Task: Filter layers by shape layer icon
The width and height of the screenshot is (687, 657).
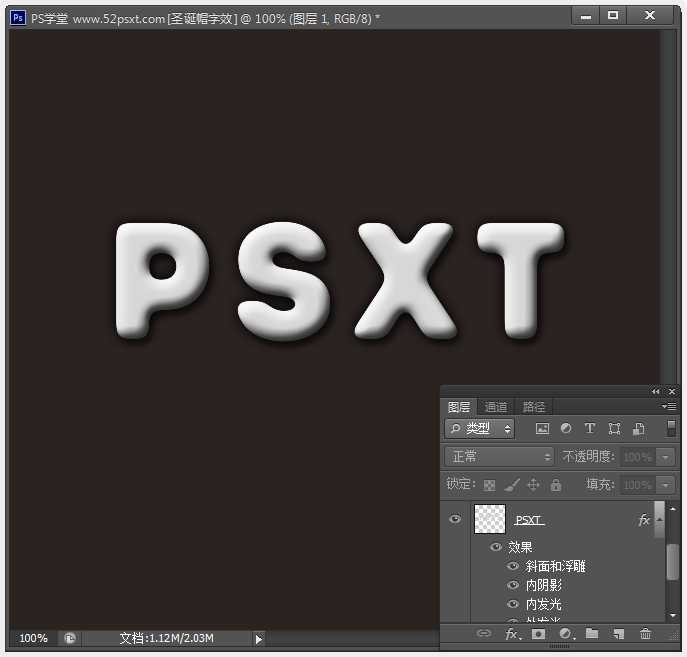Action: tap(614, 428)
